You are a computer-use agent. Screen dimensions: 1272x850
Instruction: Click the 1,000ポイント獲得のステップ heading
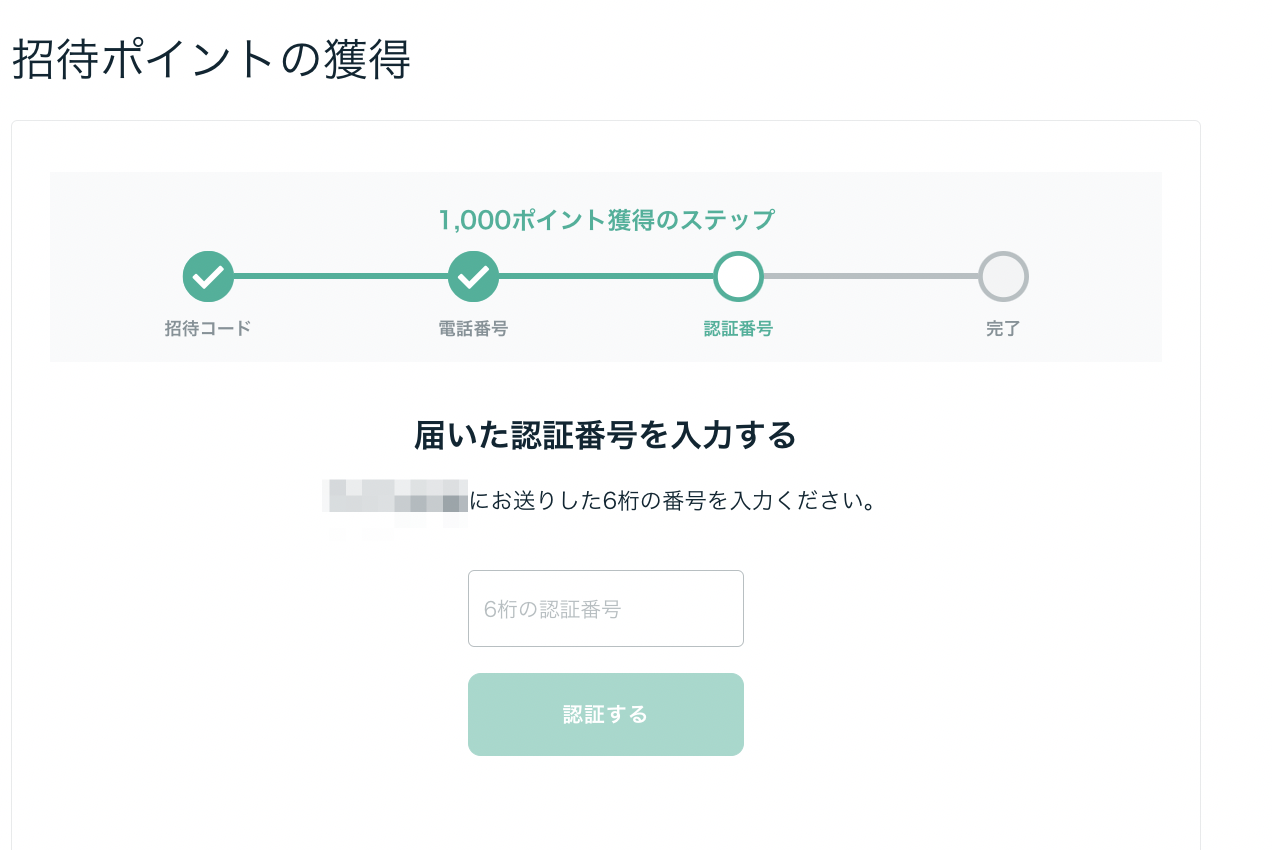click(606, 220)
